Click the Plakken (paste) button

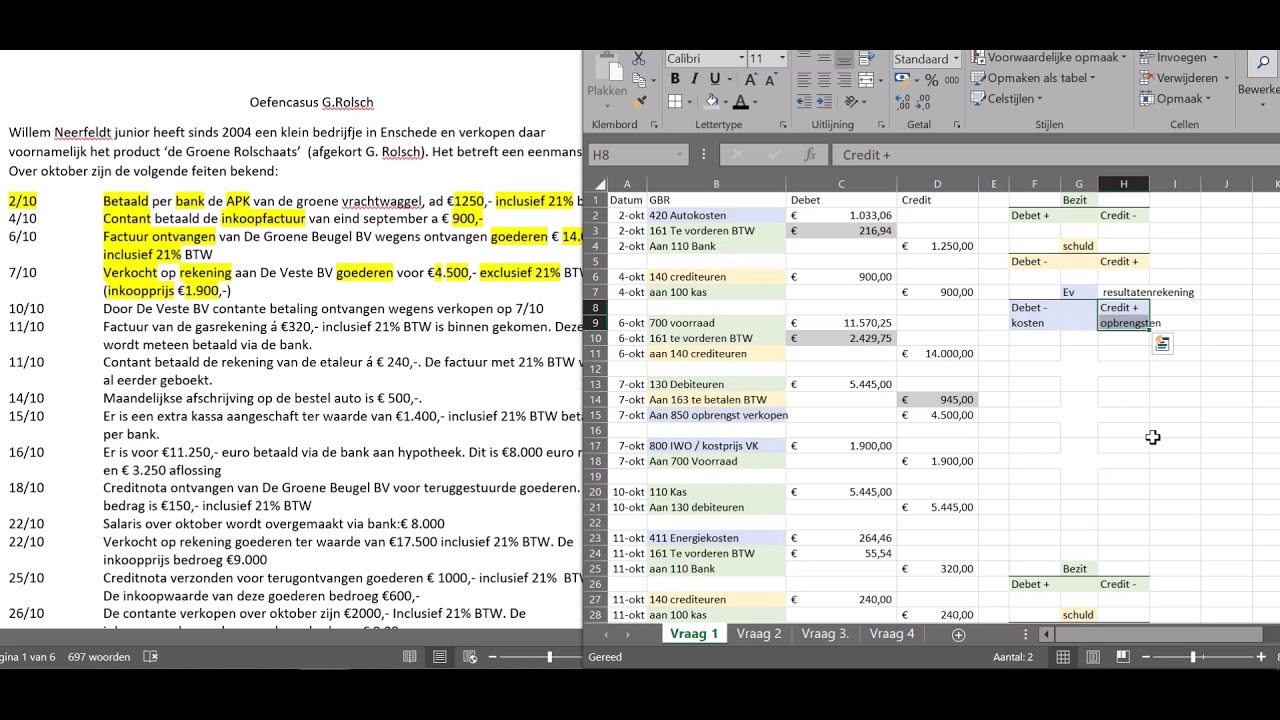(607, 76)
